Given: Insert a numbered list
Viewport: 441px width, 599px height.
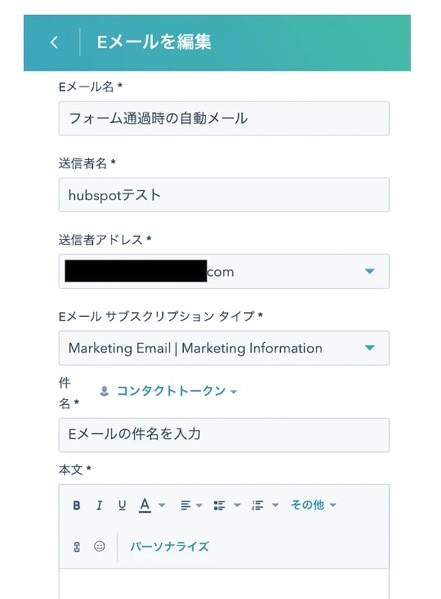Looking at the screenshot, I should [258, 505].
